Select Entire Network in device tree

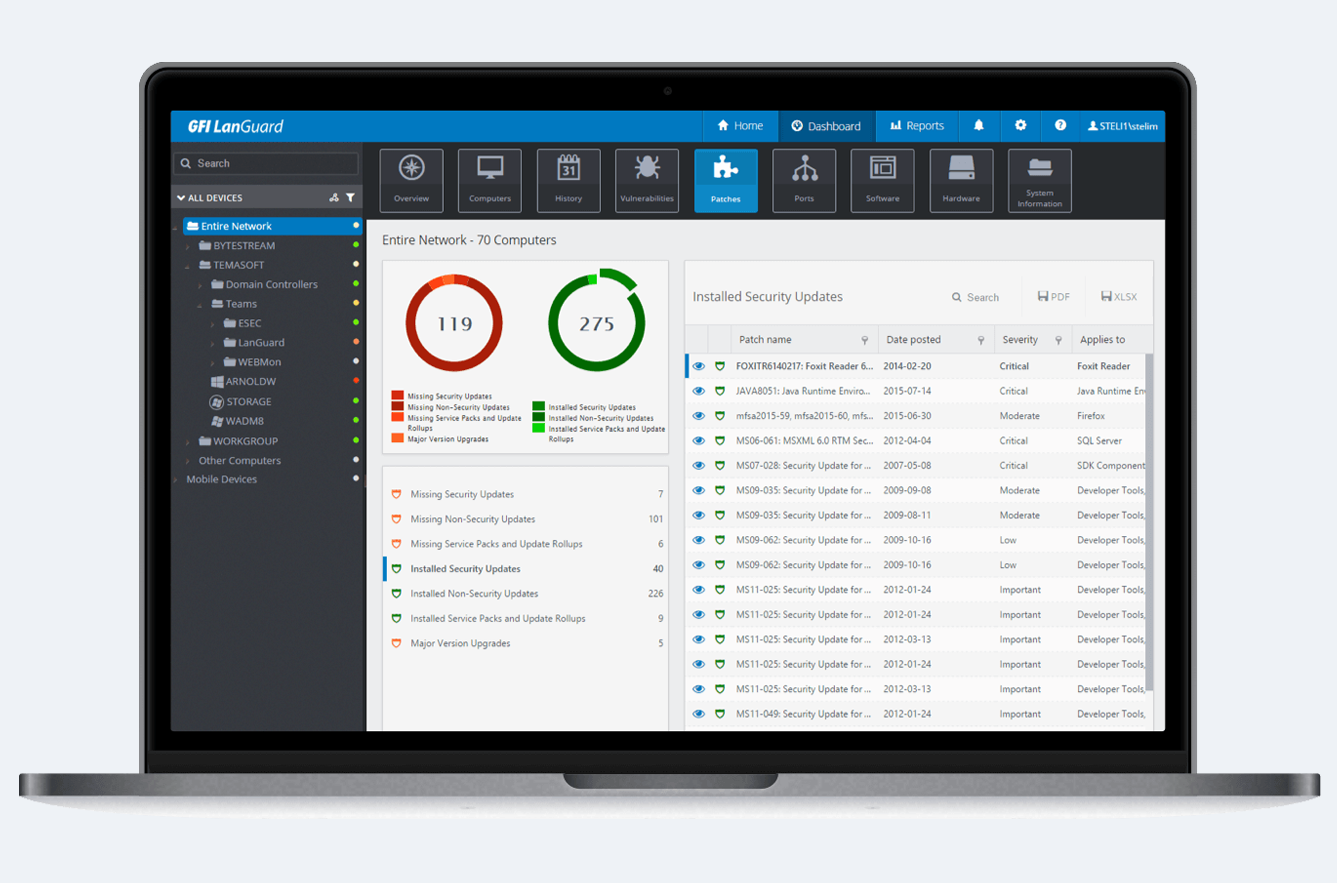point(272,226)
